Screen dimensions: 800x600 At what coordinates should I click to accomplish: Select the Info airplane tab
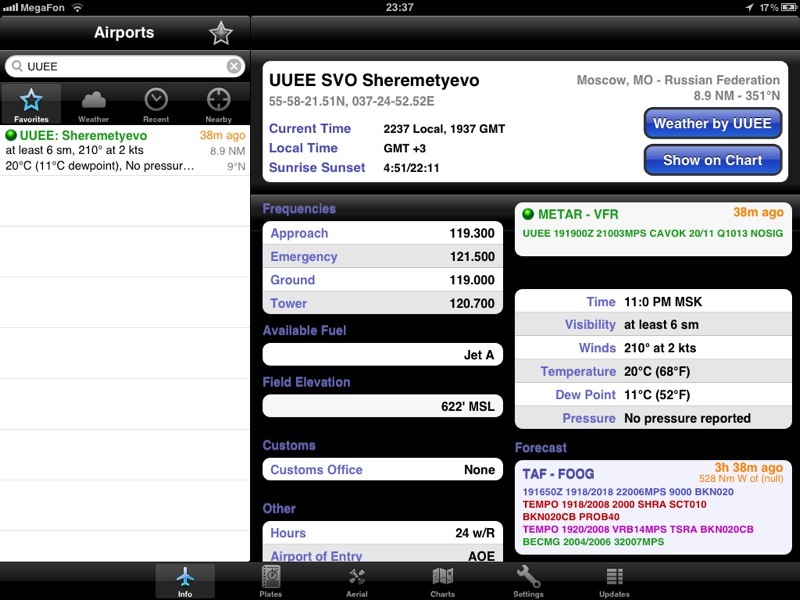185,581
